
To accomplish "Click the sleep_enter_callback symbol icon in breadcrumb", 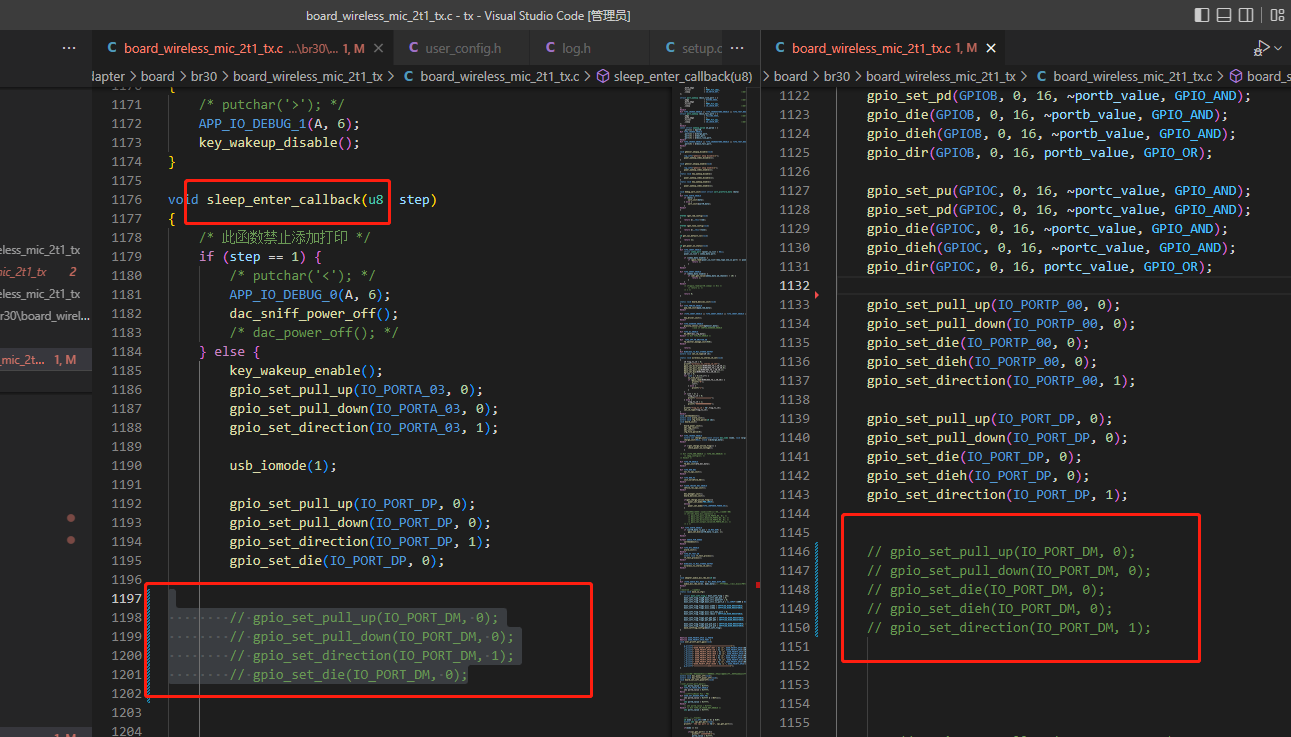I will coord(602,76).
